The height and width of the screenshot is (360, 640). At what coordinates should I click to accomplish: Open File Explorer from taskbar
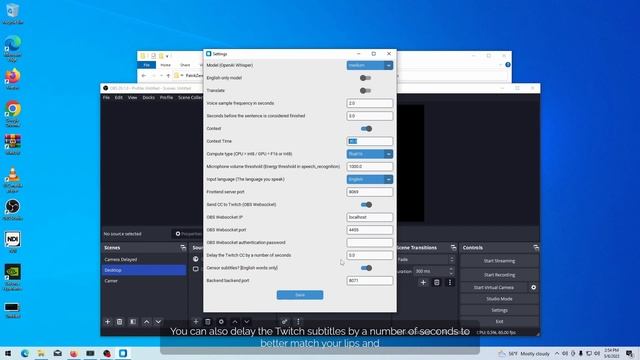pyautogui.click(x=41, y=353)
